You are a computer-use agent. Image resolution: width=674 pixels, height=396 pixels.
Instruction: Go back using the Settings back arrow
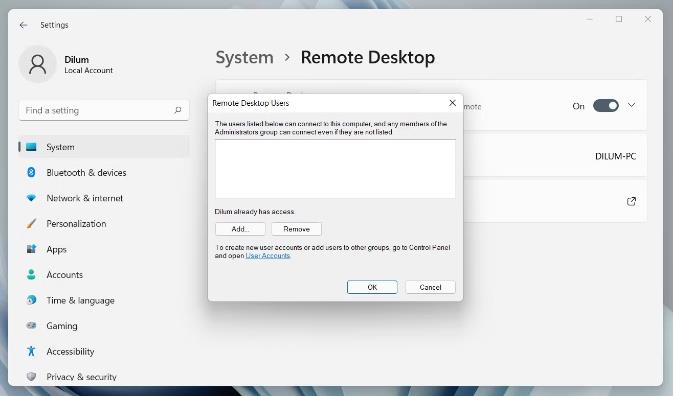[x=23, y=25]
